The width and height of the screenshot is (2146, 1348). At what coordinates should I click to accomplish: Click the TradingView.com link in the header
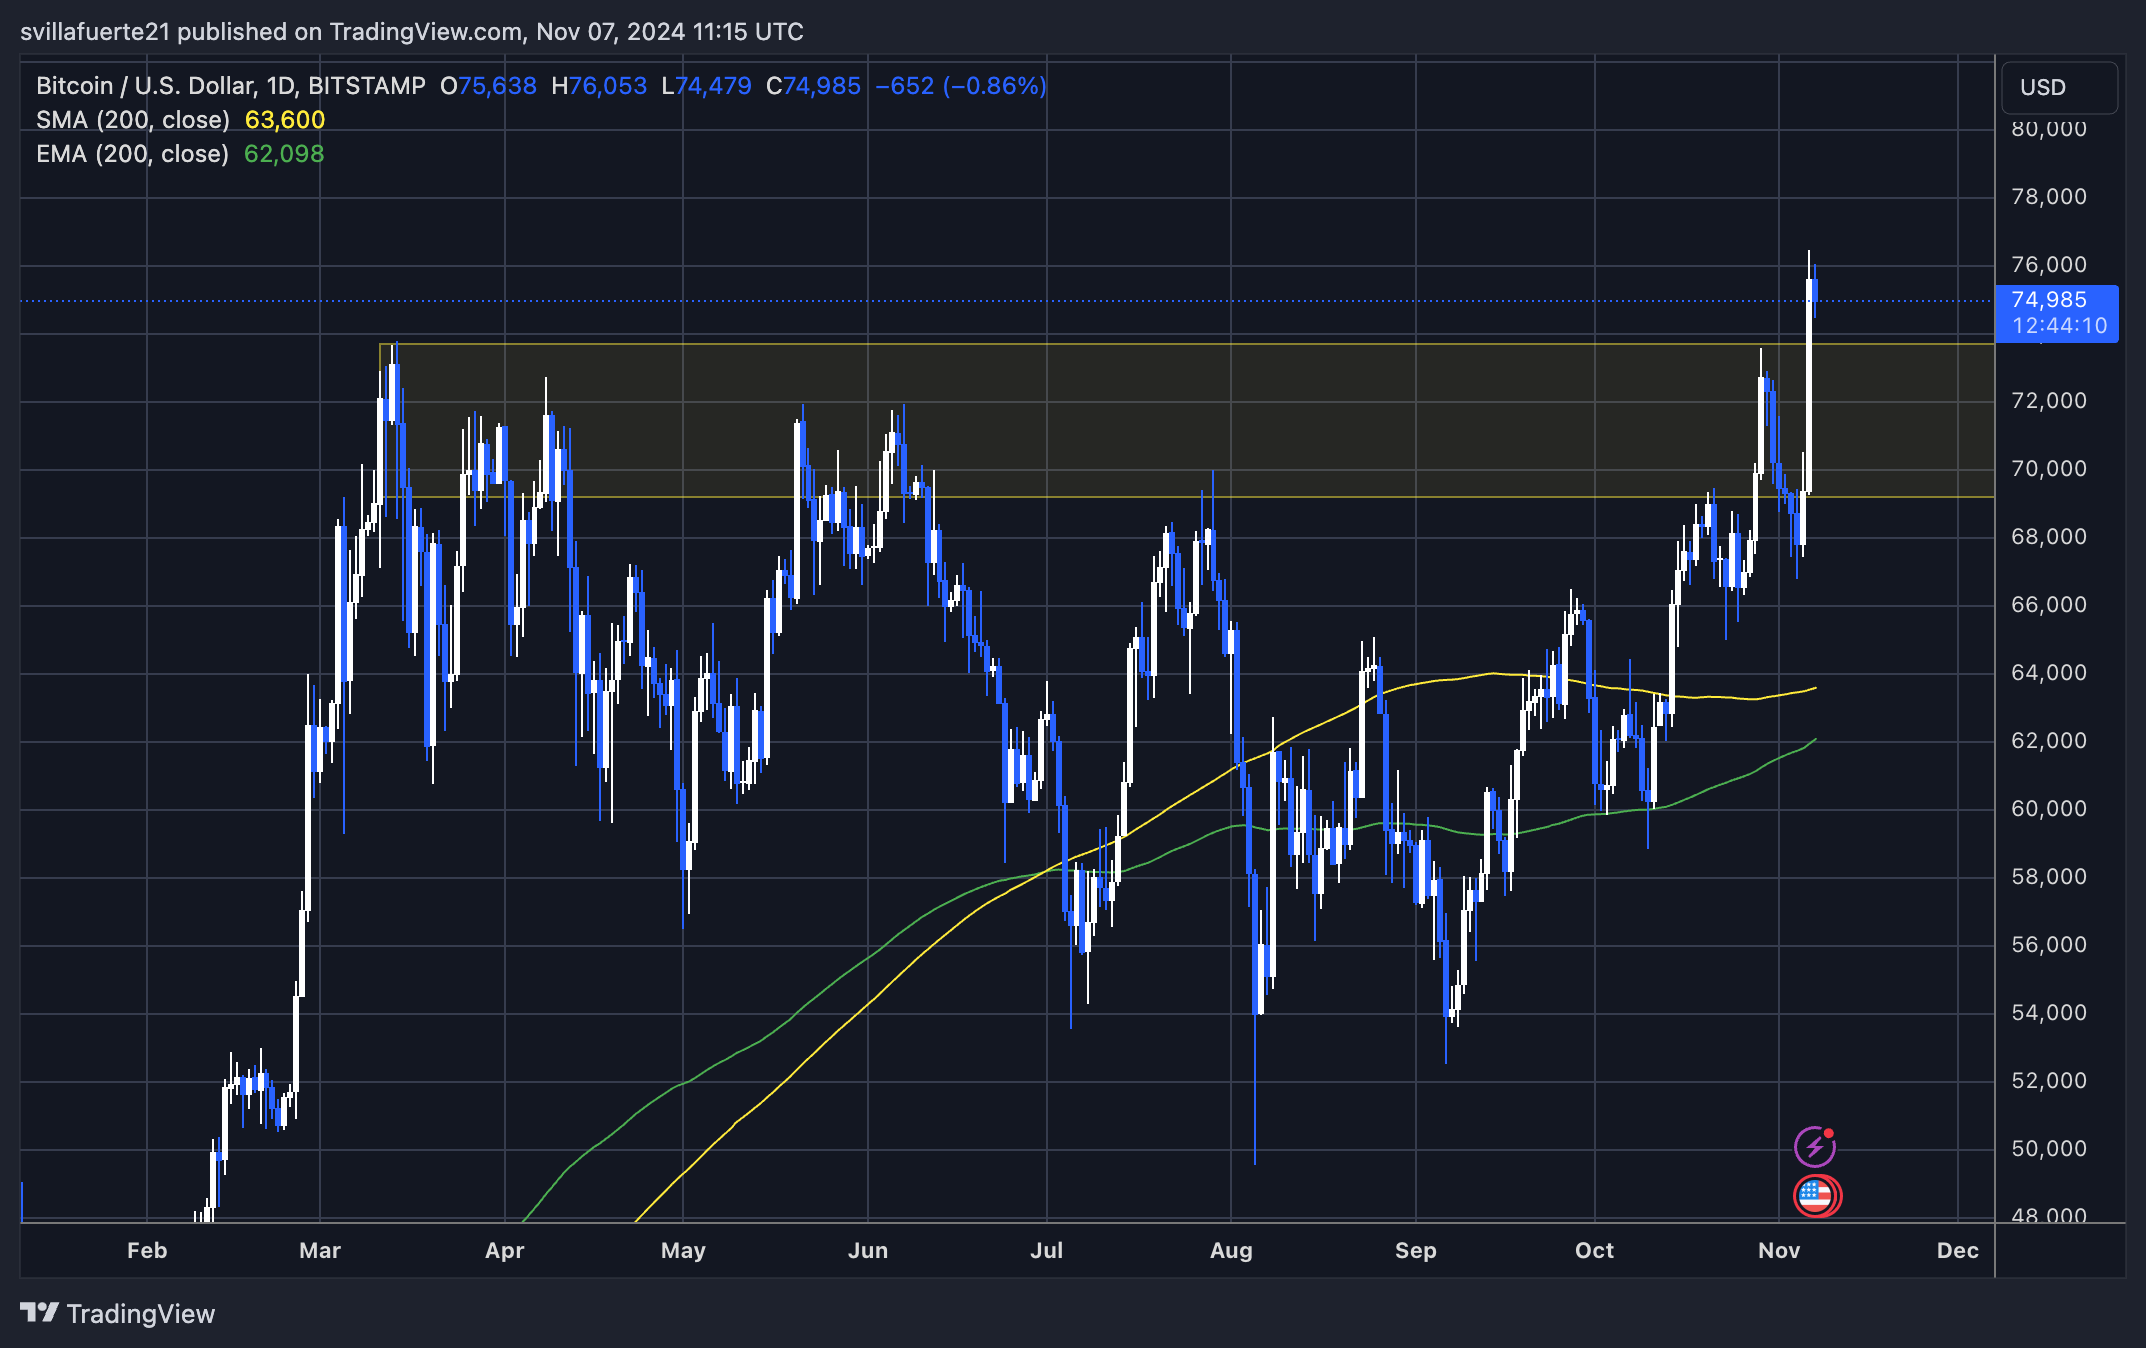[415, 31]
